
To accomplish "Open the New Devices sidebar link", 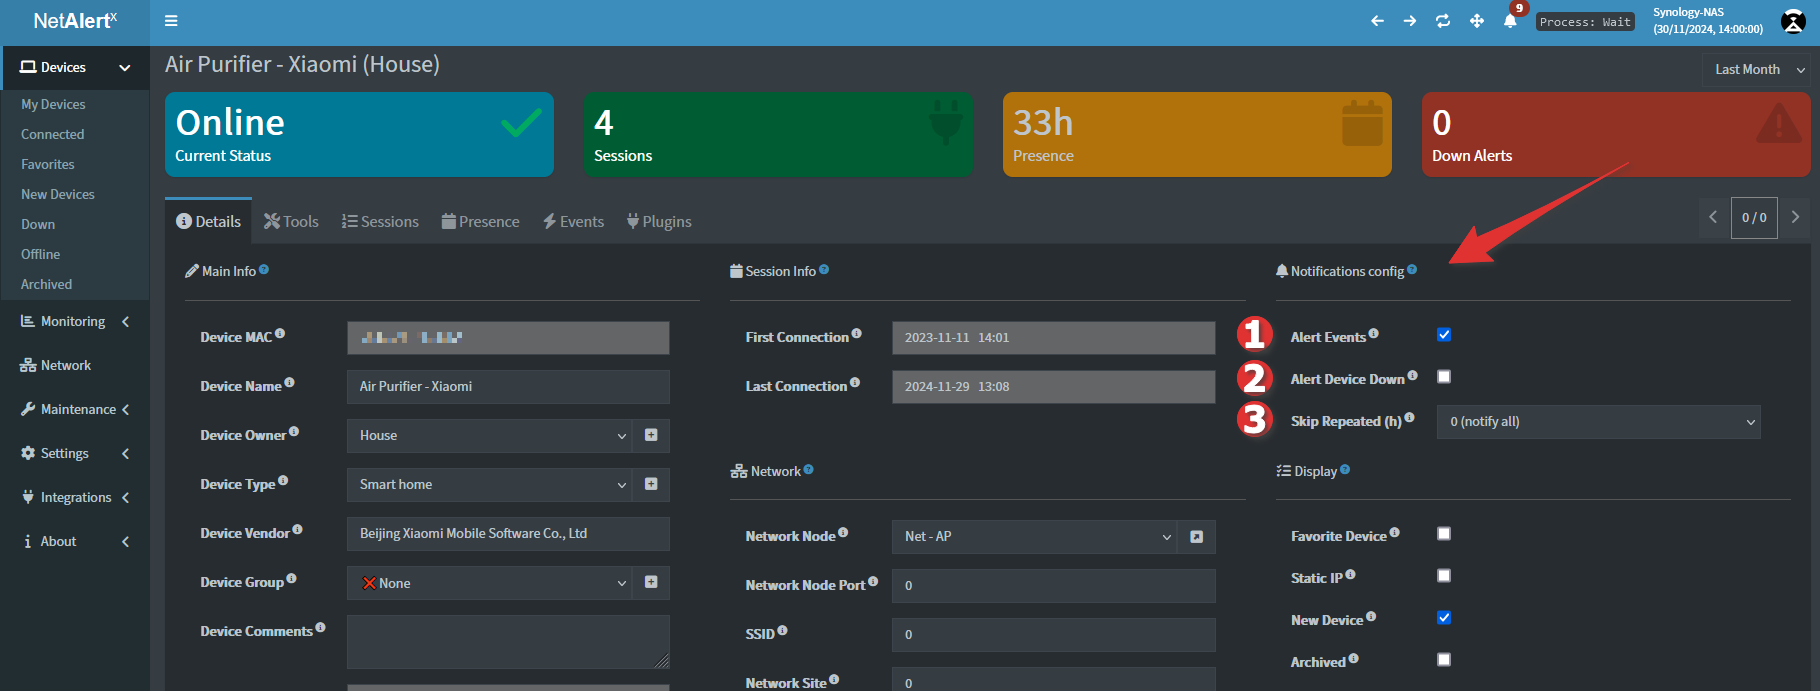I will [58, 194].
